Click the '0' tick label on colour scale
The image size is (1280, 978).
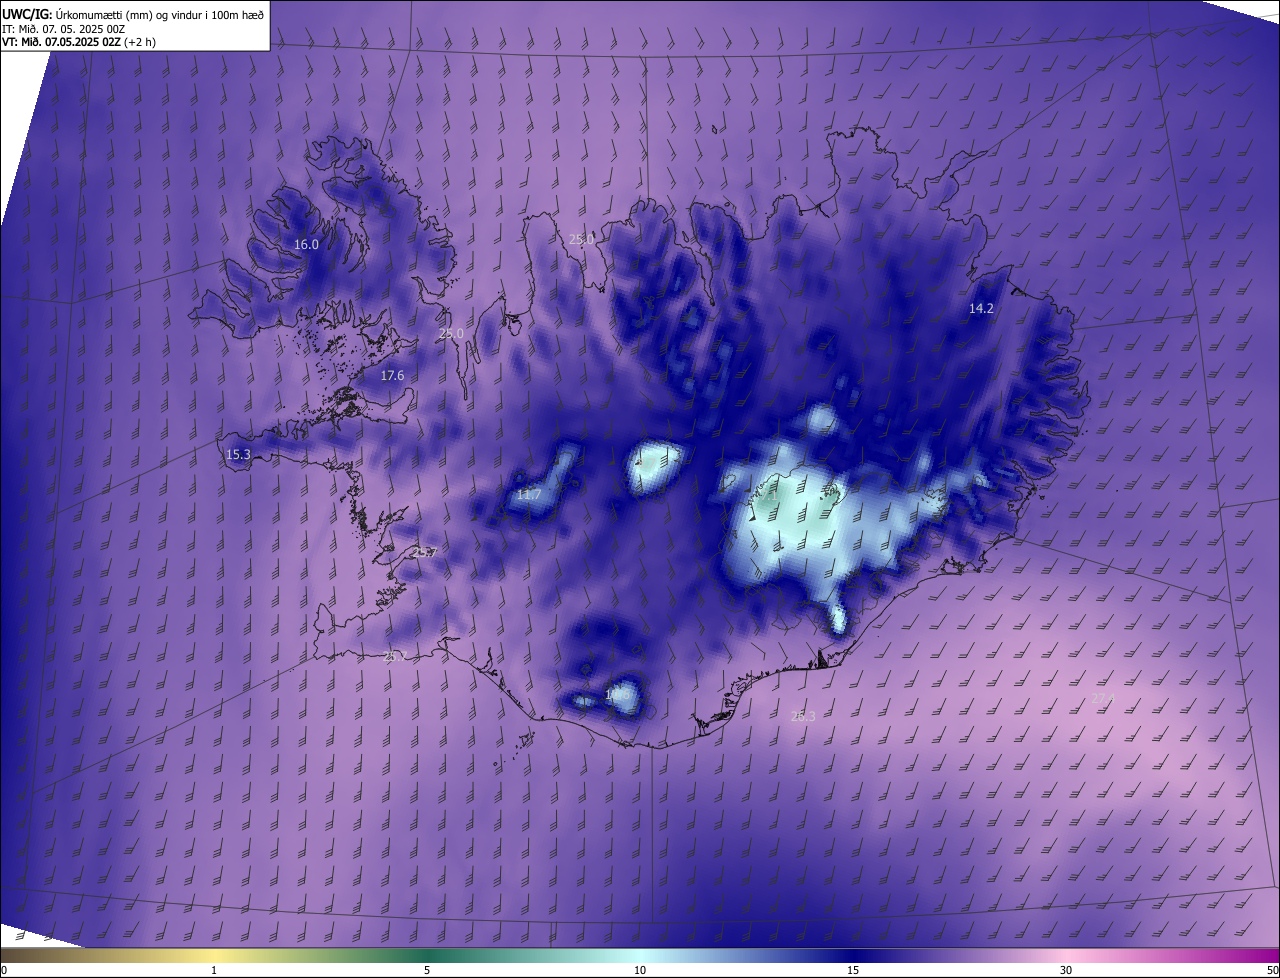pos(4,971)
